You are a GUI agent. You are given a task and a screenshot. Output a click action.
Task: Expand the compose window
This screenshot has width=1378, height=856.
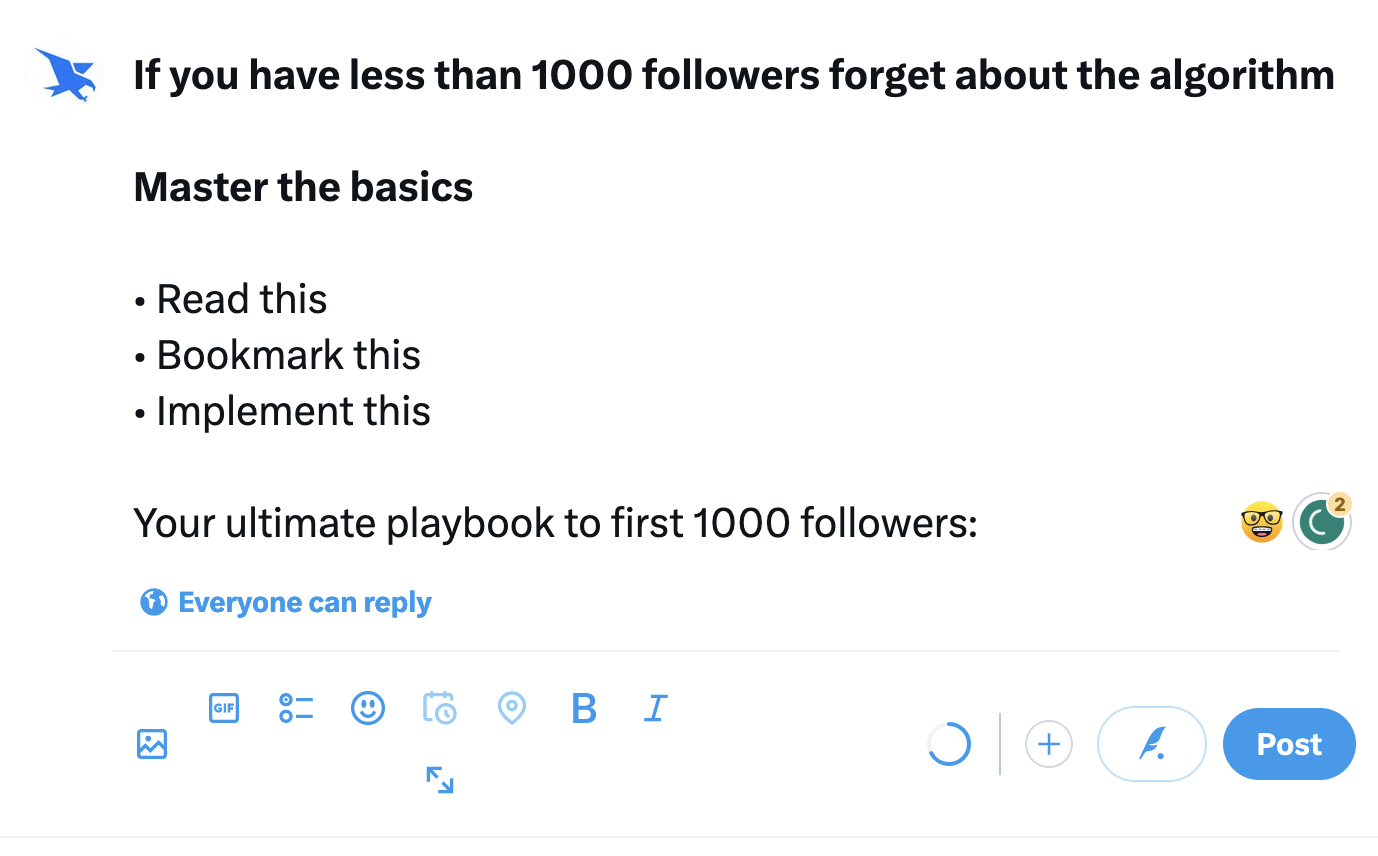pos(440,780)
